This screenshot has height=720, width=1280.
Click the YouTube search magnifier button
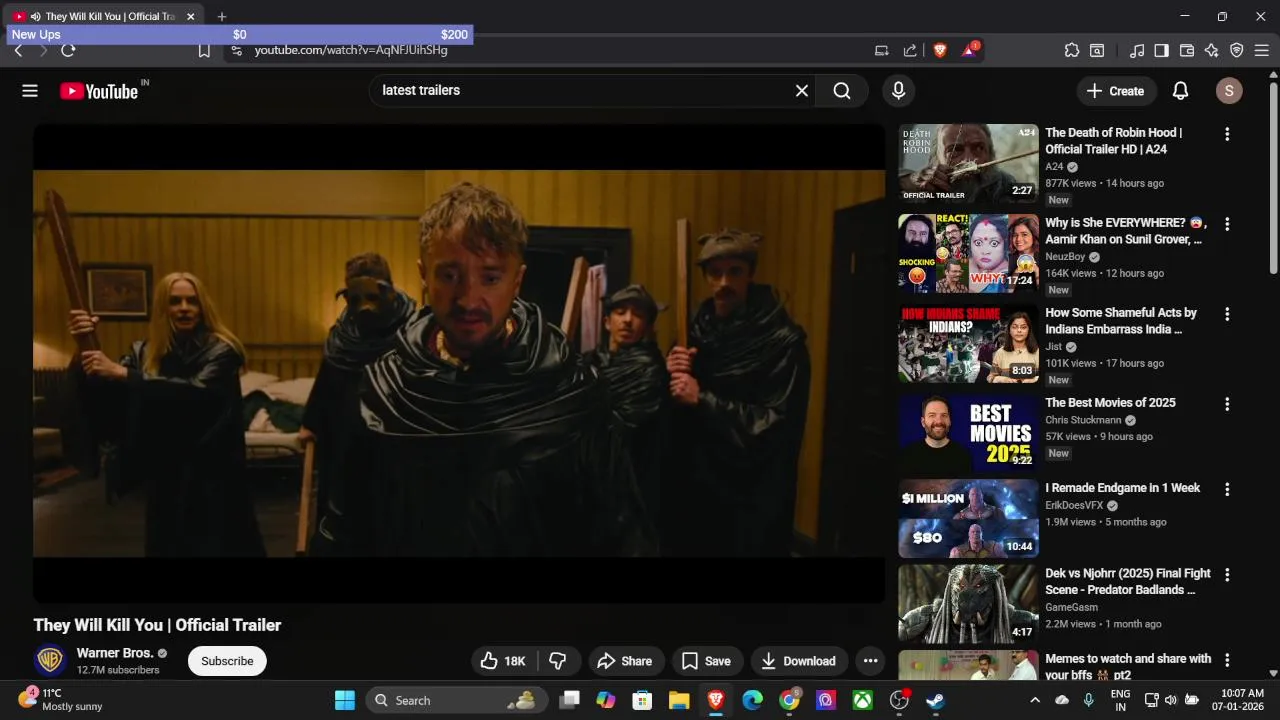tap(842, 91)
